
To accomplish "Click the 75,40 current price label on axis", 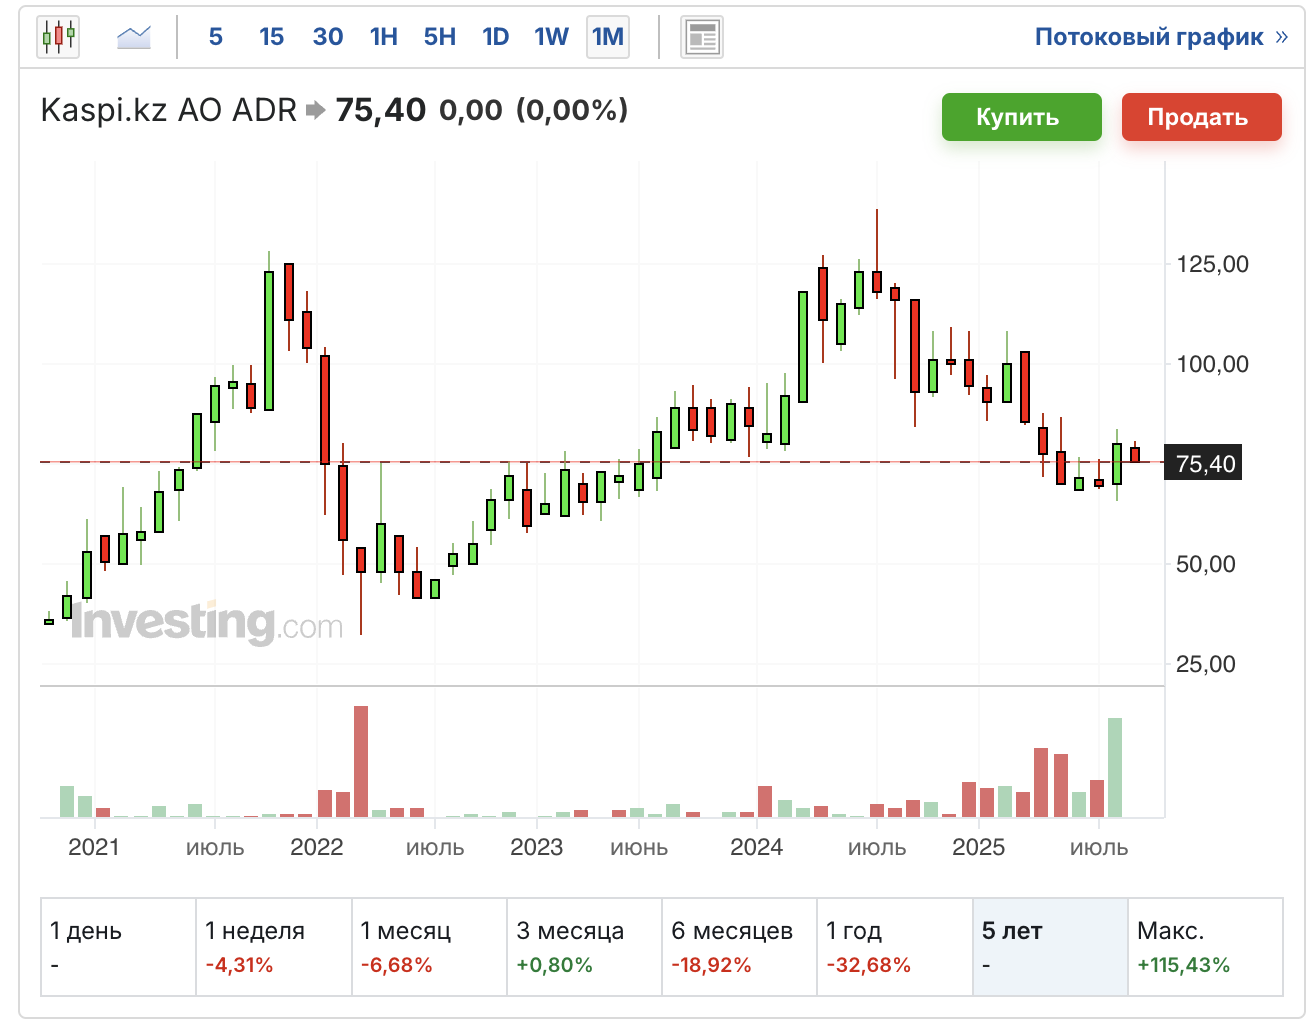I will point(1204,463).
